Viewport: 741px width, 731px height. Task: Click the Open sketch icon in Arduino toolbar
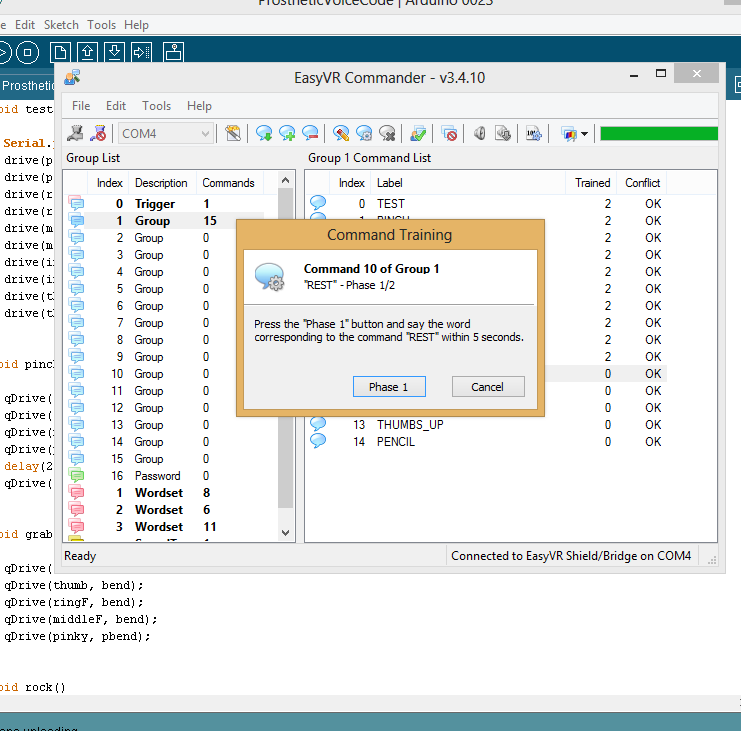[87, 52]
